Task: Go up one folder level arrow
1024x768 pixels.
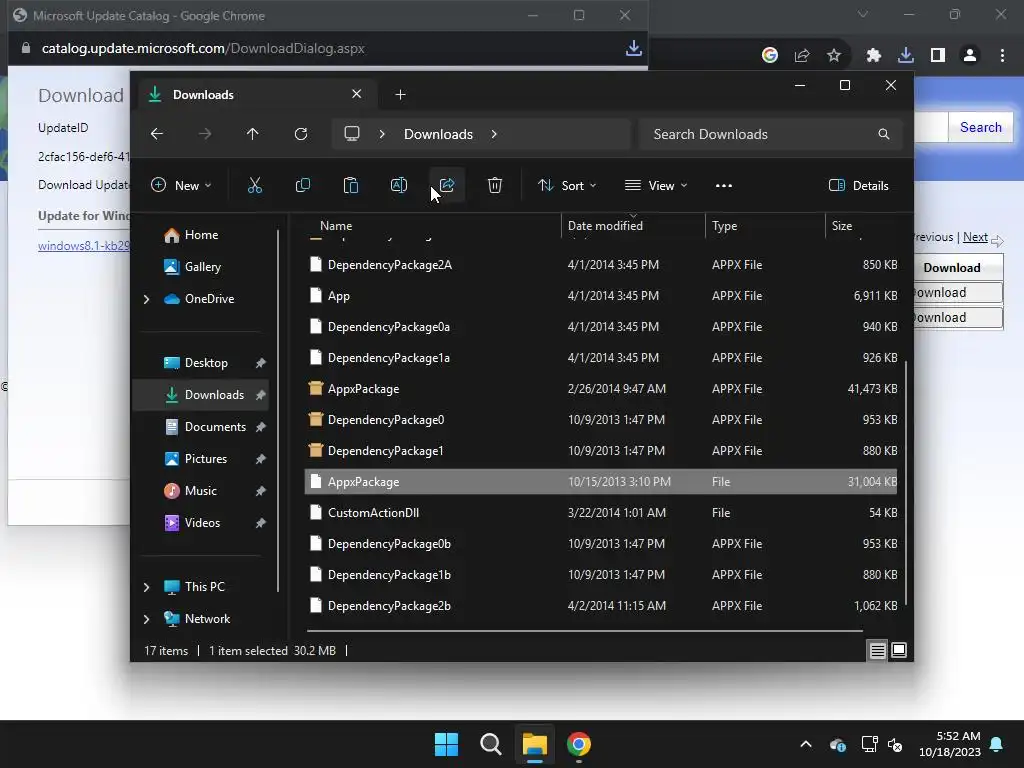Action: click(x=253, y=134)
